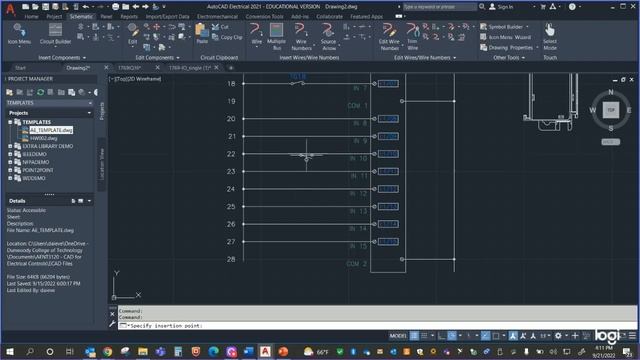Click the Open folder icon in Quick Access
640x360 pixels.
35,7
